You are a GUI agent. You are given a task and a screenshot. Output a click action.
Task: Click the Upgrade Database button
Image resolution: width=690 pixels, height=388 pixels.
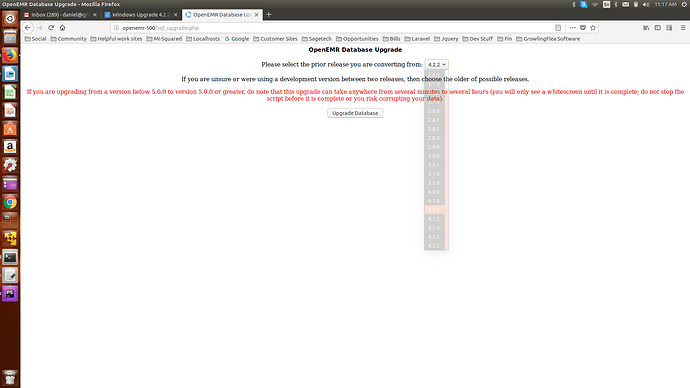pyautogui.click(x=355, y=113)
